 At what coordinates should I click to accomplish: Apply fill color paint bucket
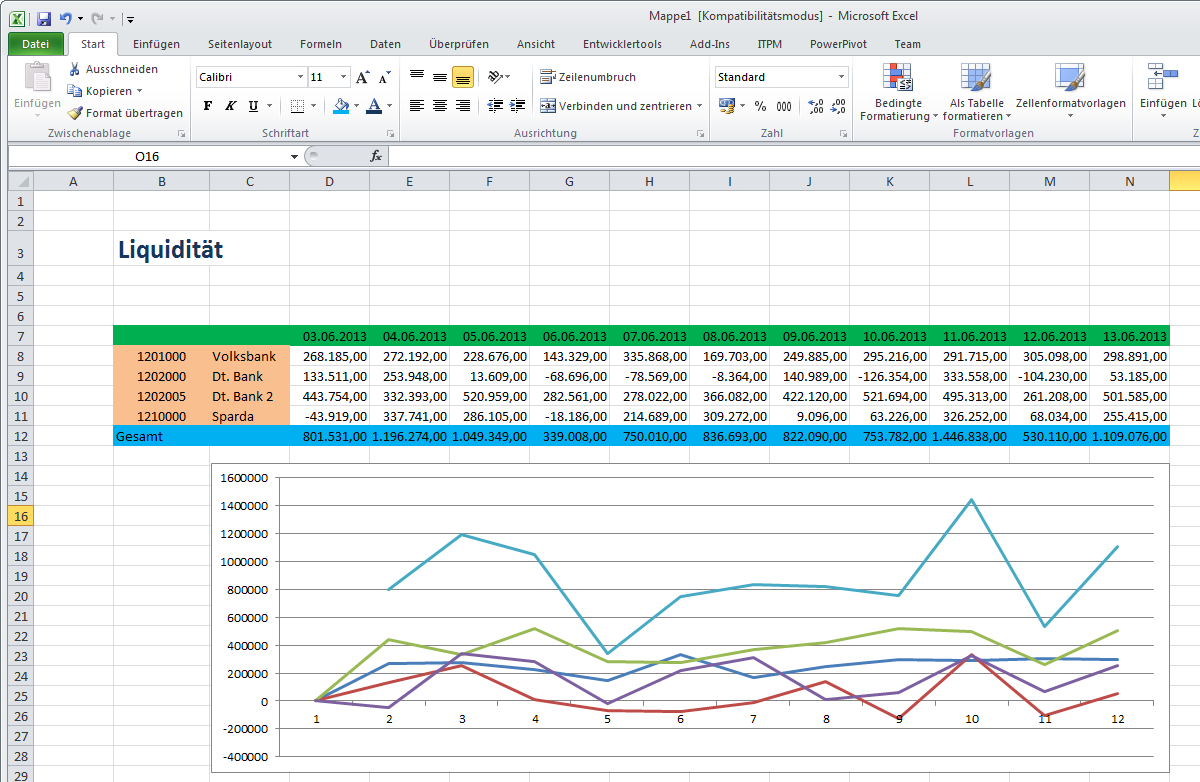pos(341,106)
